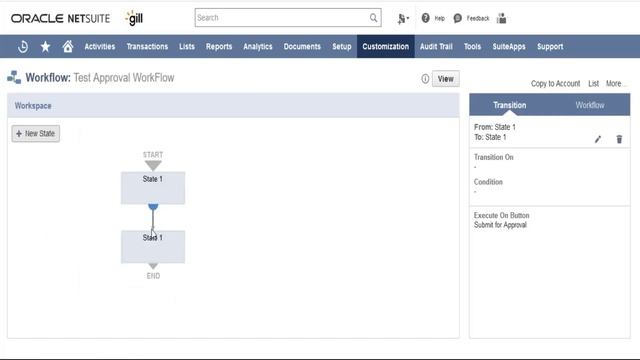The image size is (640, 360).
Task: Click the 'From: State 1' text
Action: [x=495, y=127]
